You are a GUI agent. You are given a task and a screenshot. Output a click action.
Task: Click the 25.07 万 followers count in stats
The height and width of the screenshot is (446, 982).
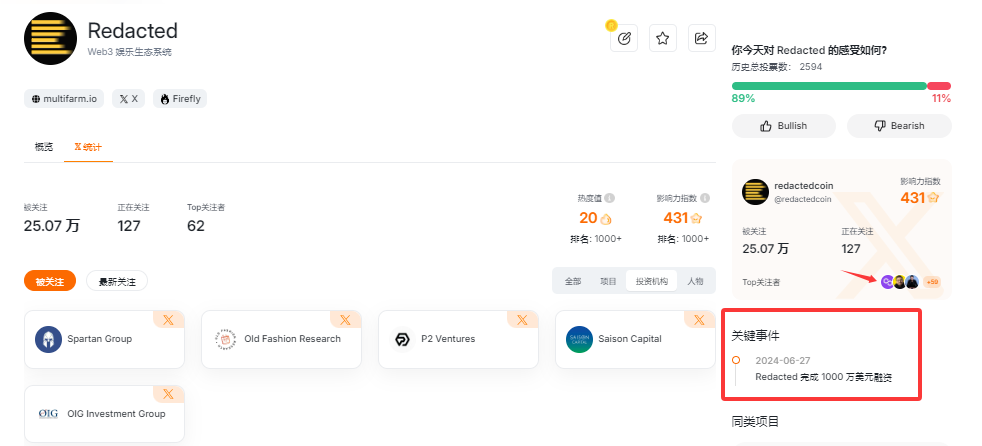51,226
